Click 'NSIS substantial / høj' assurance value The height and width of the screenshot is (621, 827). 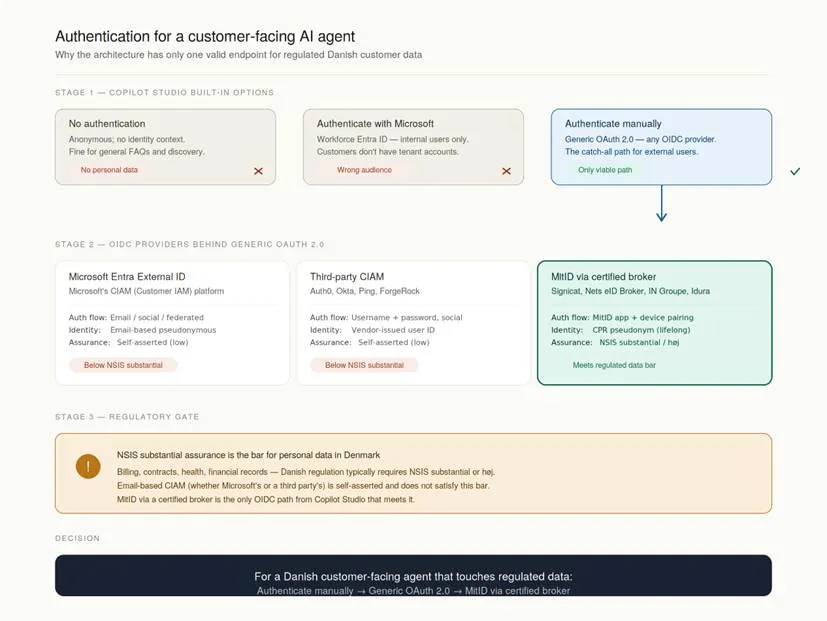[x=639, y=342]
